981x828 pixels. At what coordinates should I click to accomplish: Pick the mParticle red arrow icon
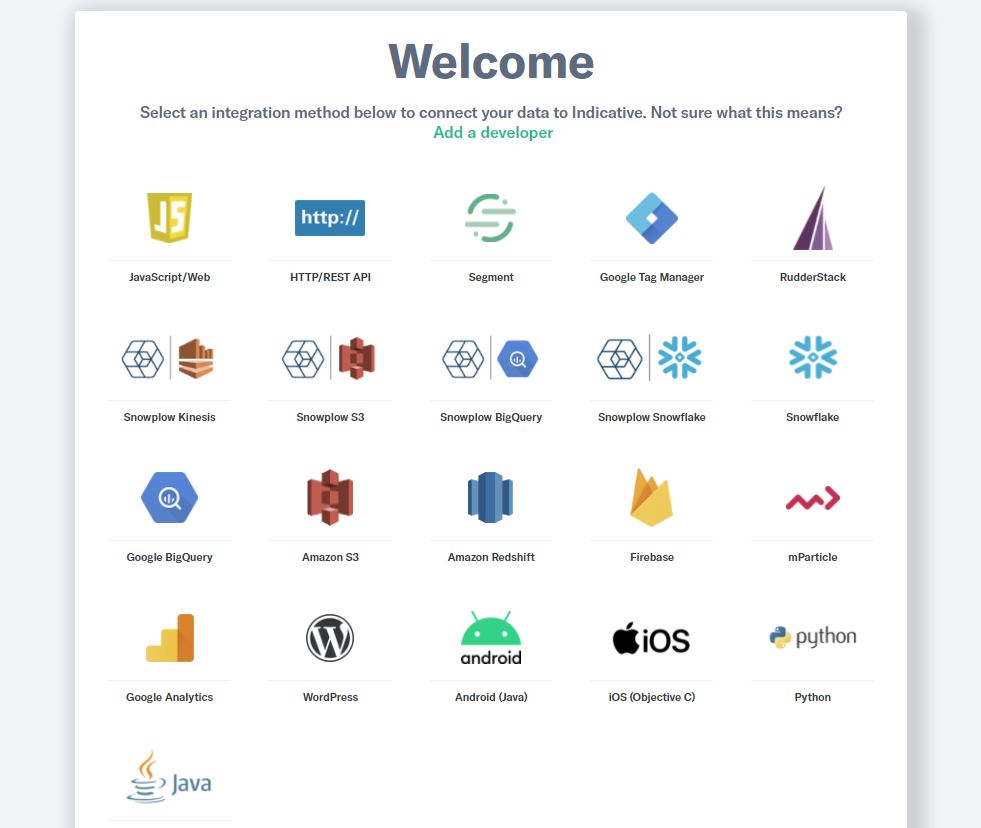813,498
